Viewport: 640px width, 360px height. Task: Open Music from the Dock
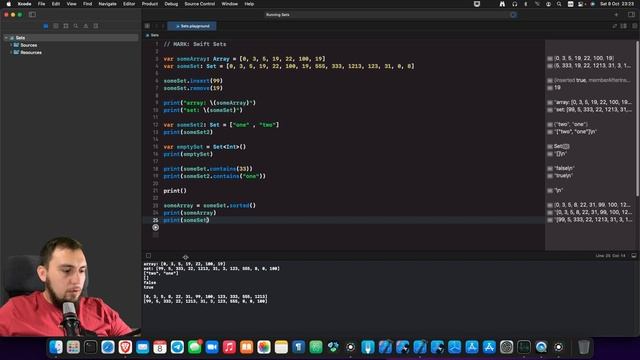(x=229, y=347)
